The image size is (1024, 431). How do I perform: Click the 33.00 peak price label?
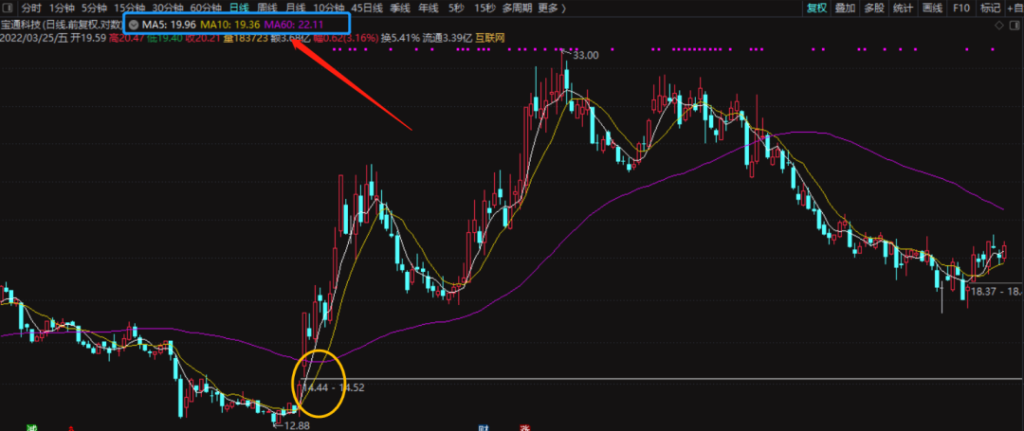pos(584,56)
